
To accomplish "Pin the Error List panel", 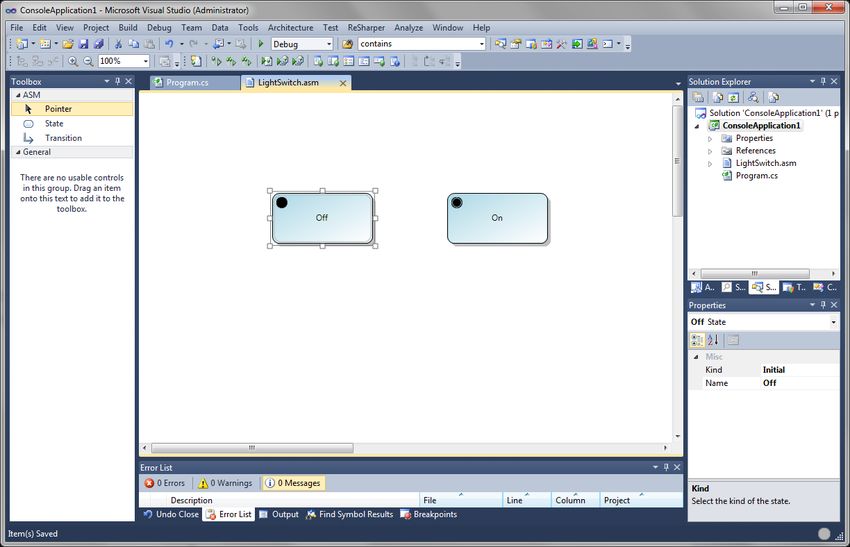I will (666, 467).
